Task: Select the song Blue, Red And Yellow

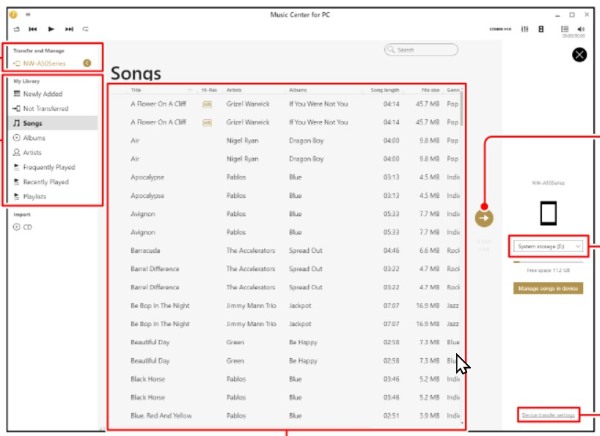Action: point(161,416)
